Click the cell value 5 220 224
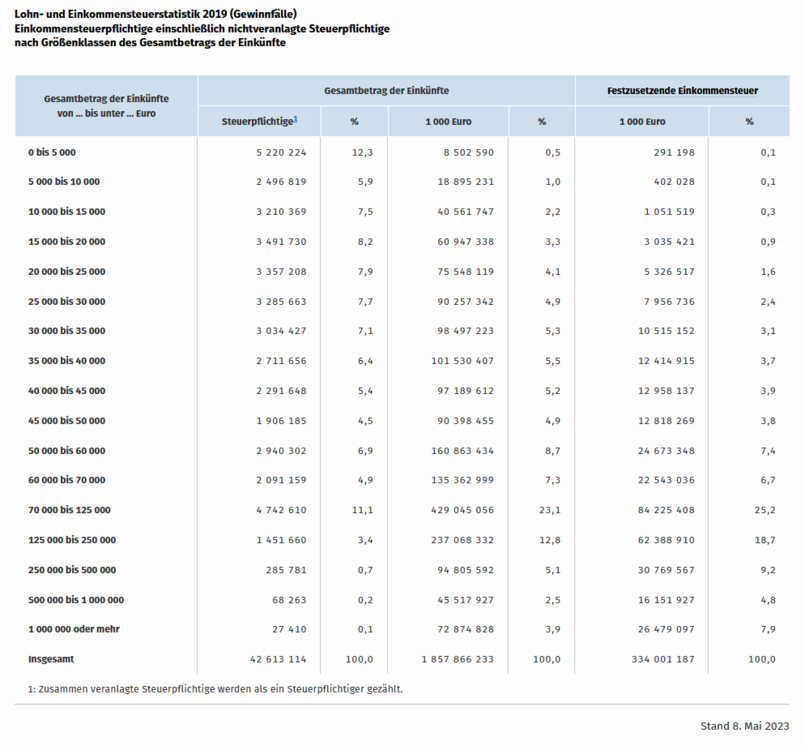805x750 pixels. click(x=281, y=152)
